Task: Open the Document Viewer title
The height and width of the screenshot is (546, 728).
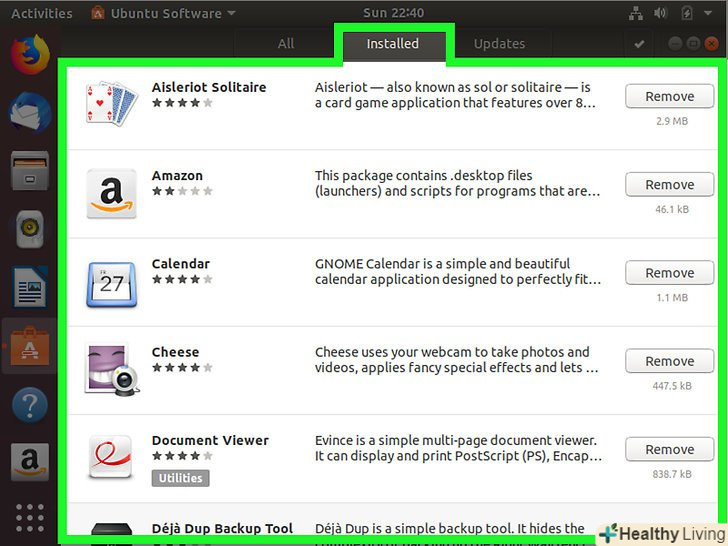Action: pos(210,440)
